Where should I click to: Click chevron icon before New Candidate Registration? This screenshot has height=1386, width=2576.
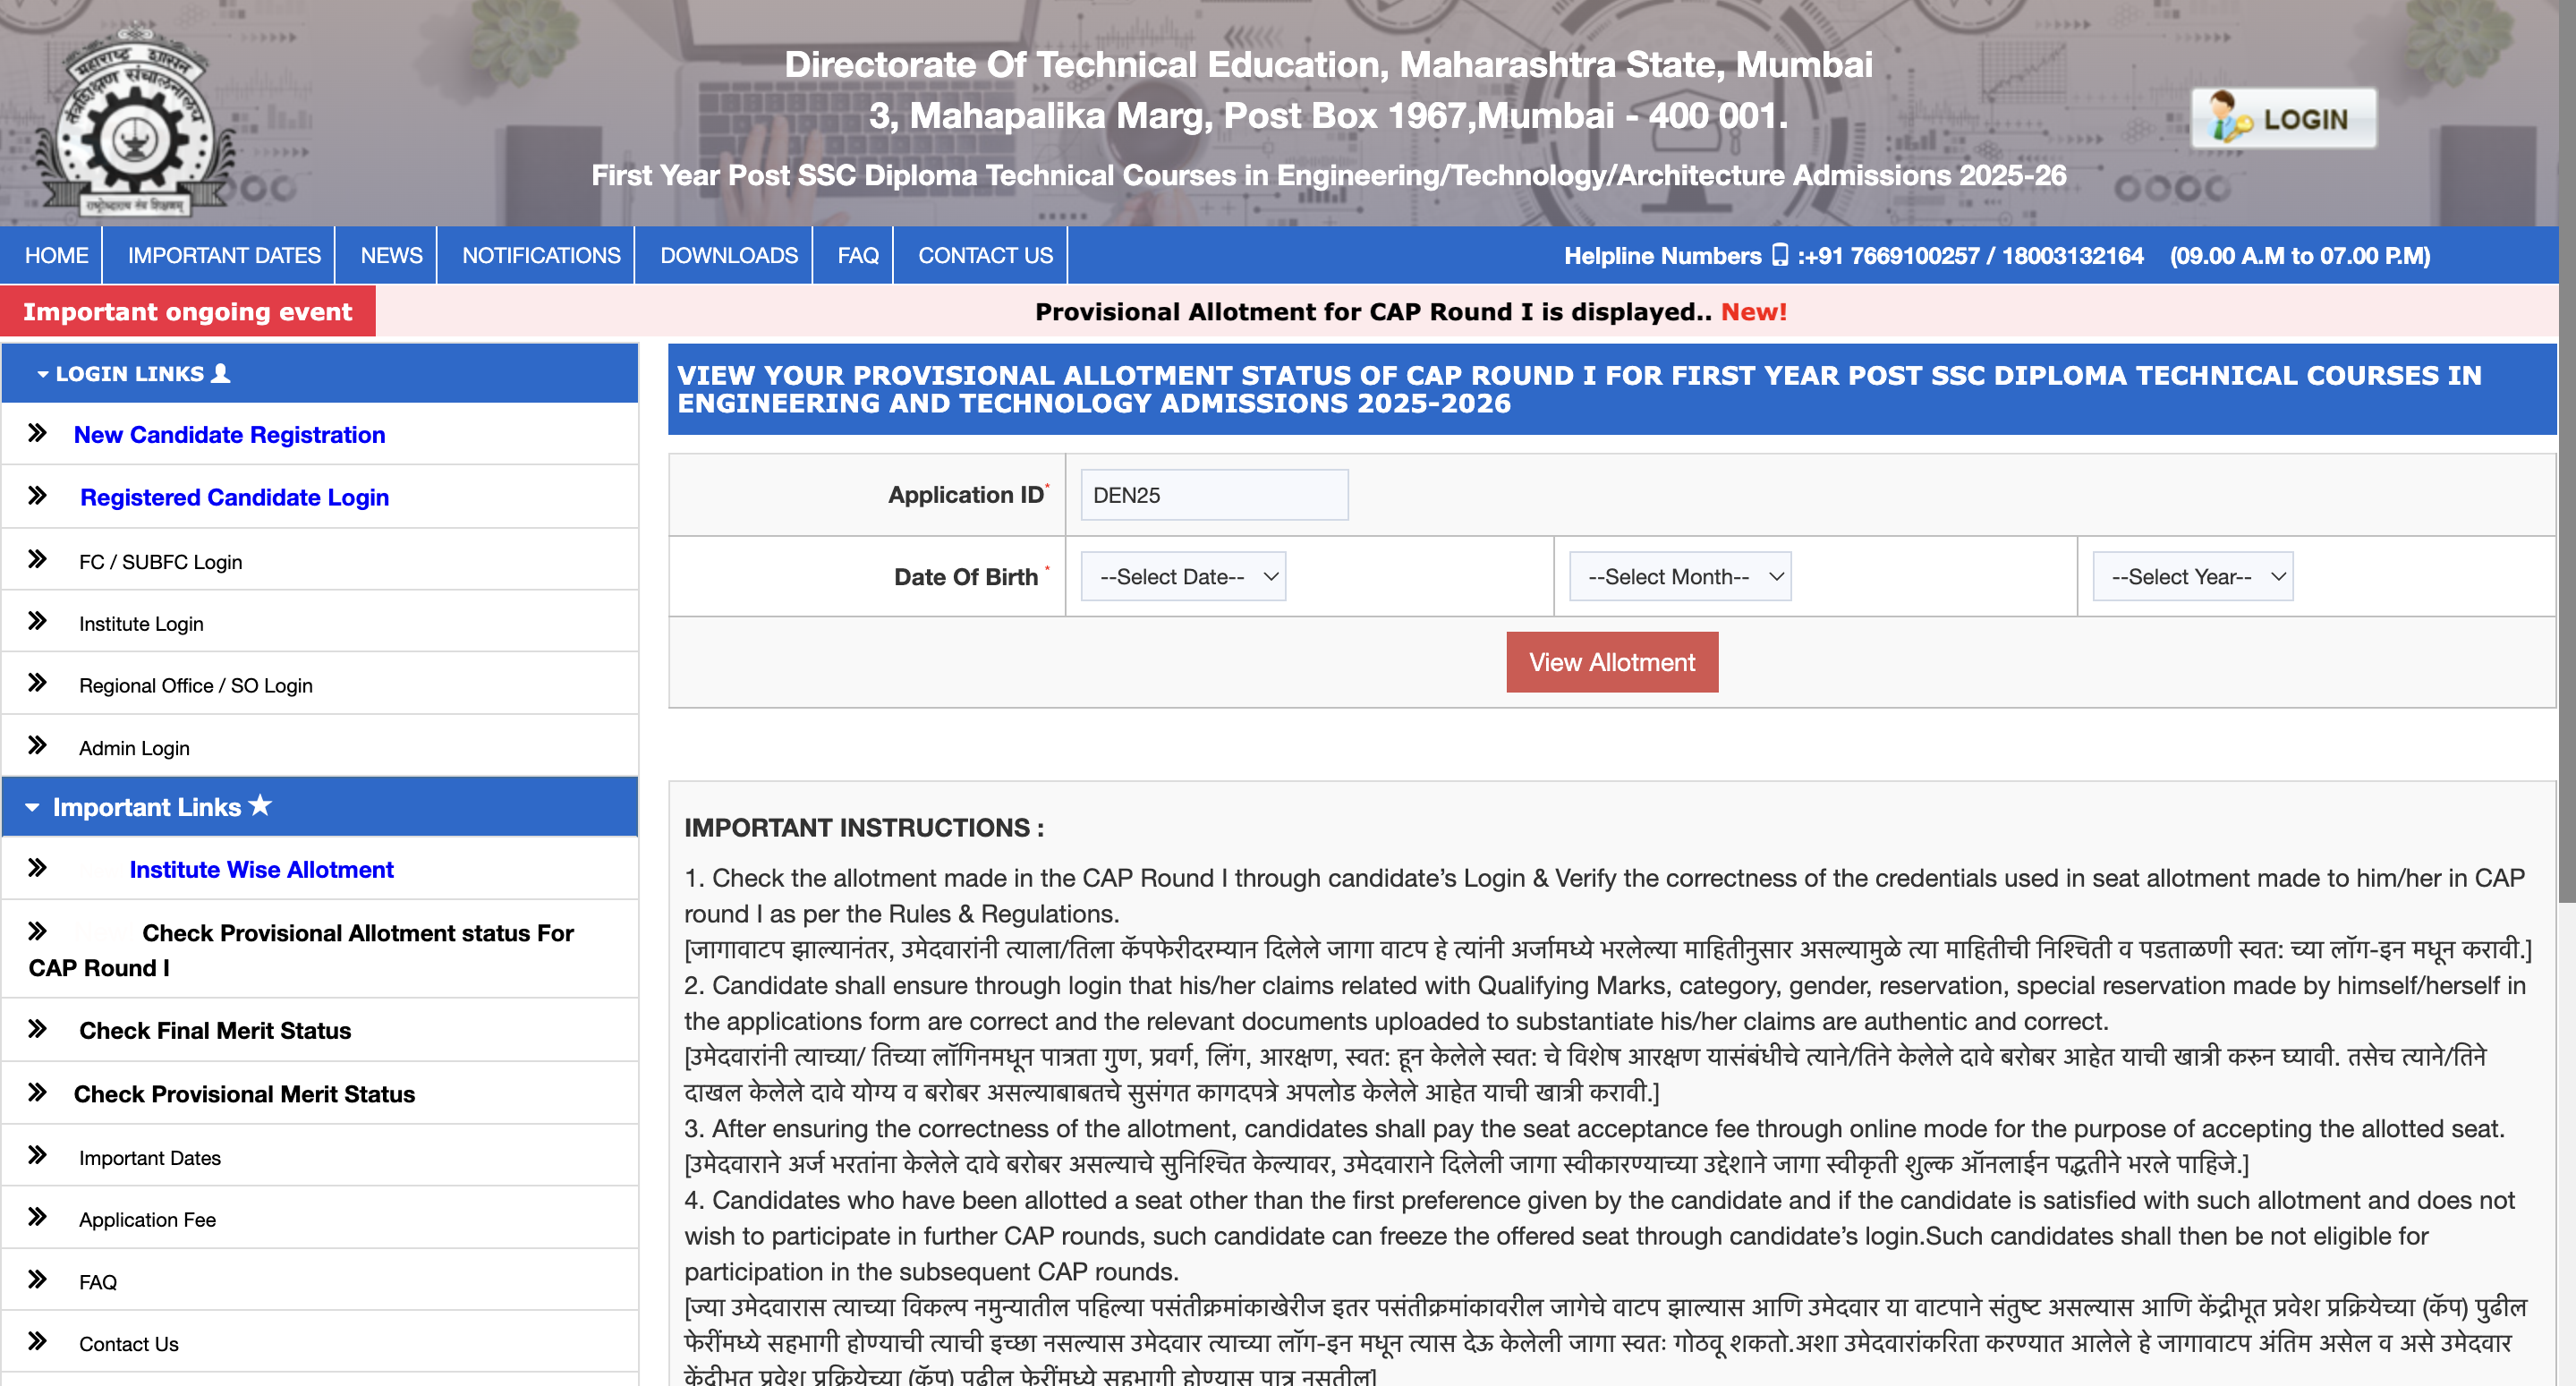click(38, 433)
